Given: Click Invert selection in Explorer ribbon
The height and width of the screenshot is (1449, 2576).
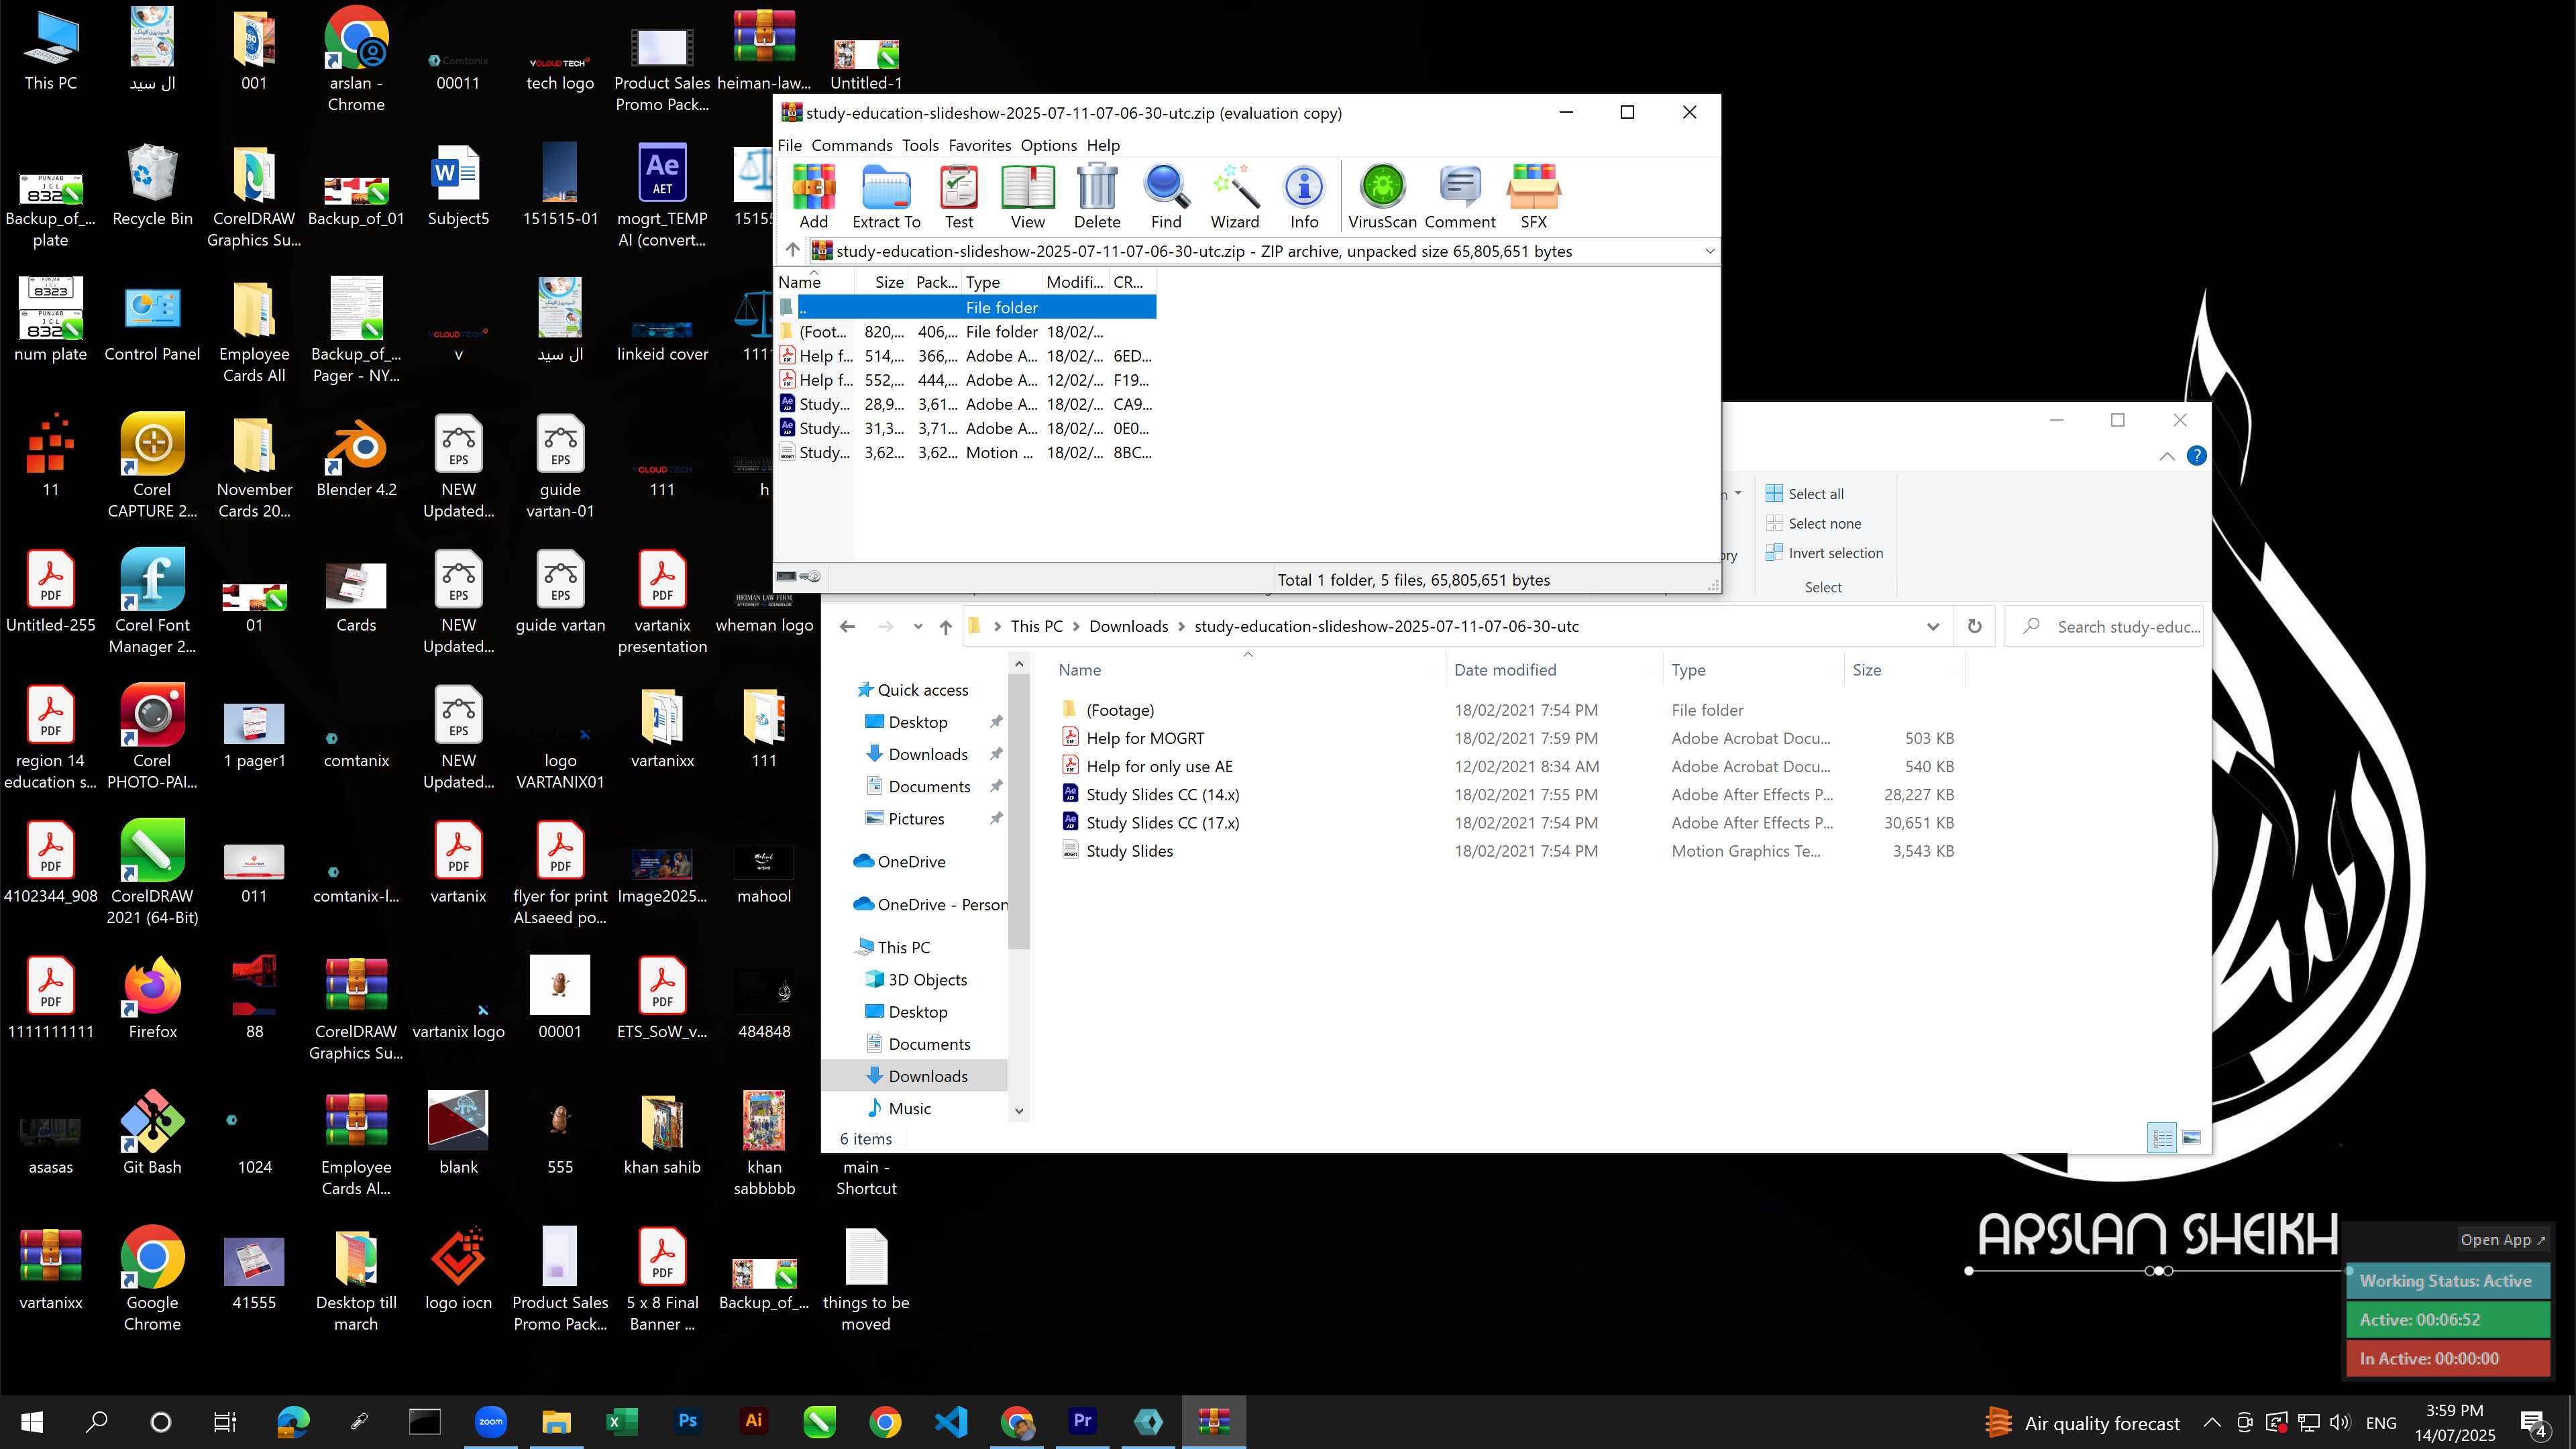Looking at the screenshot, I should pos(1824,553).
